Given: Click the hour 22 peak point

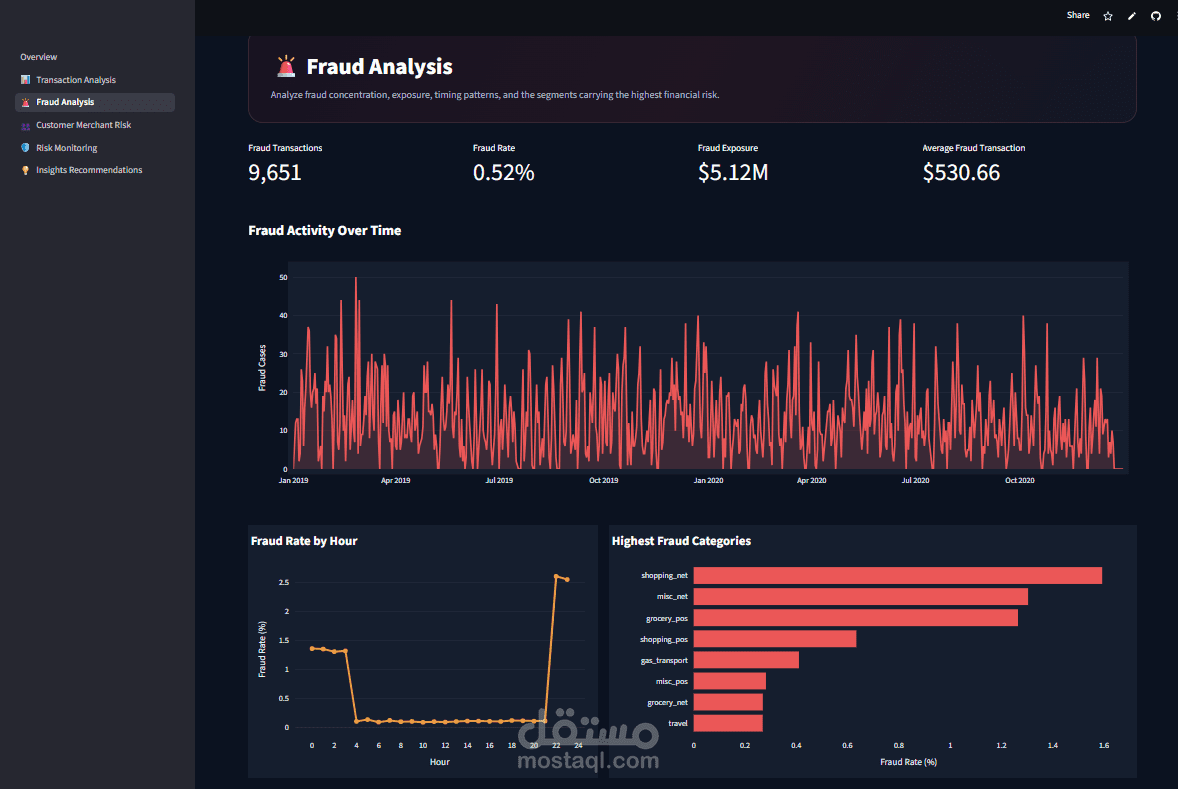Looking at the screenshot, I should (556, 576).
